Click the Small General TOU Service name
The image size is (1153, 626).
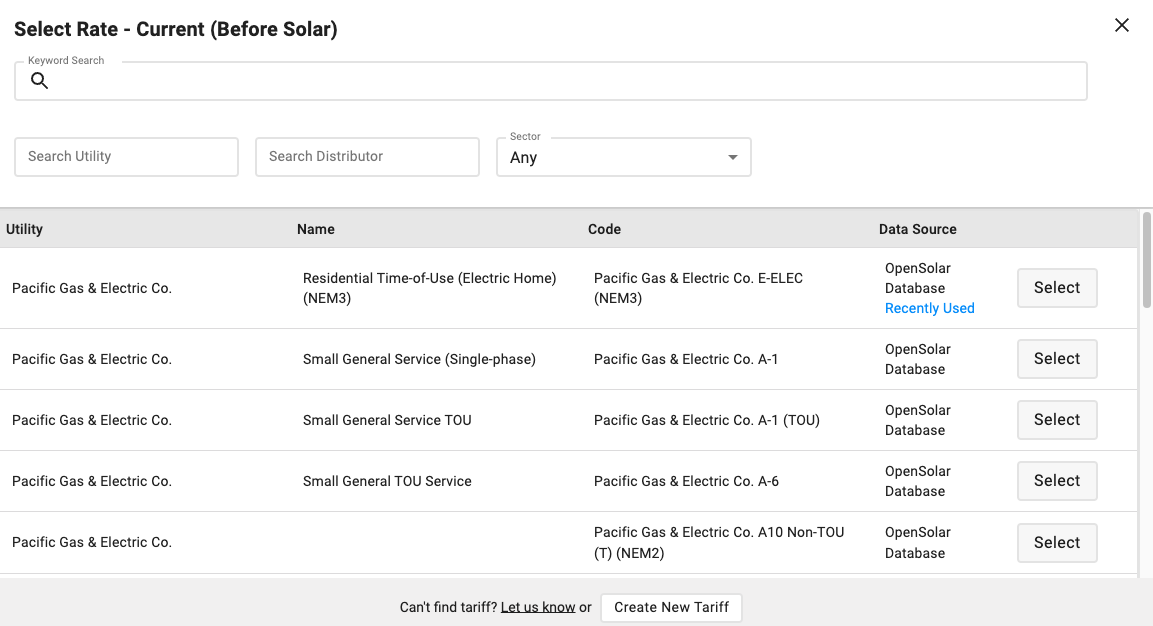coord(387,481)
